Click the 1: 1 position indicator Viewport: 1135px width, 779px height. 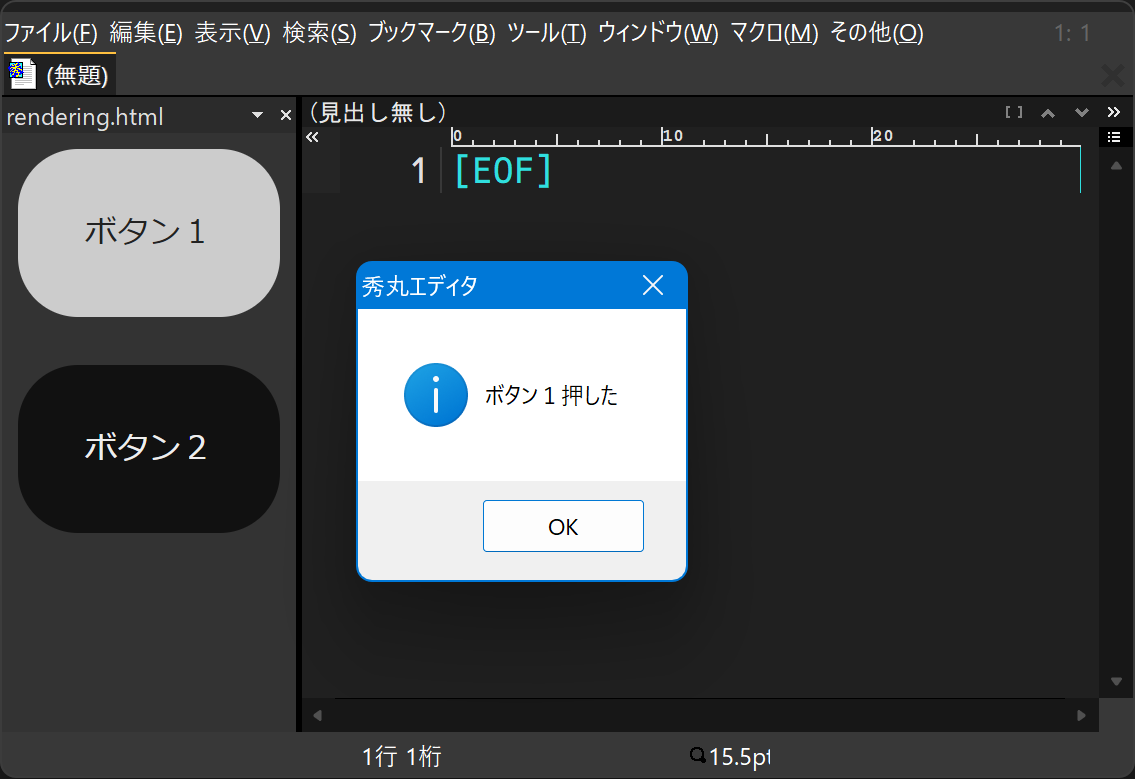click(1072, 33)
